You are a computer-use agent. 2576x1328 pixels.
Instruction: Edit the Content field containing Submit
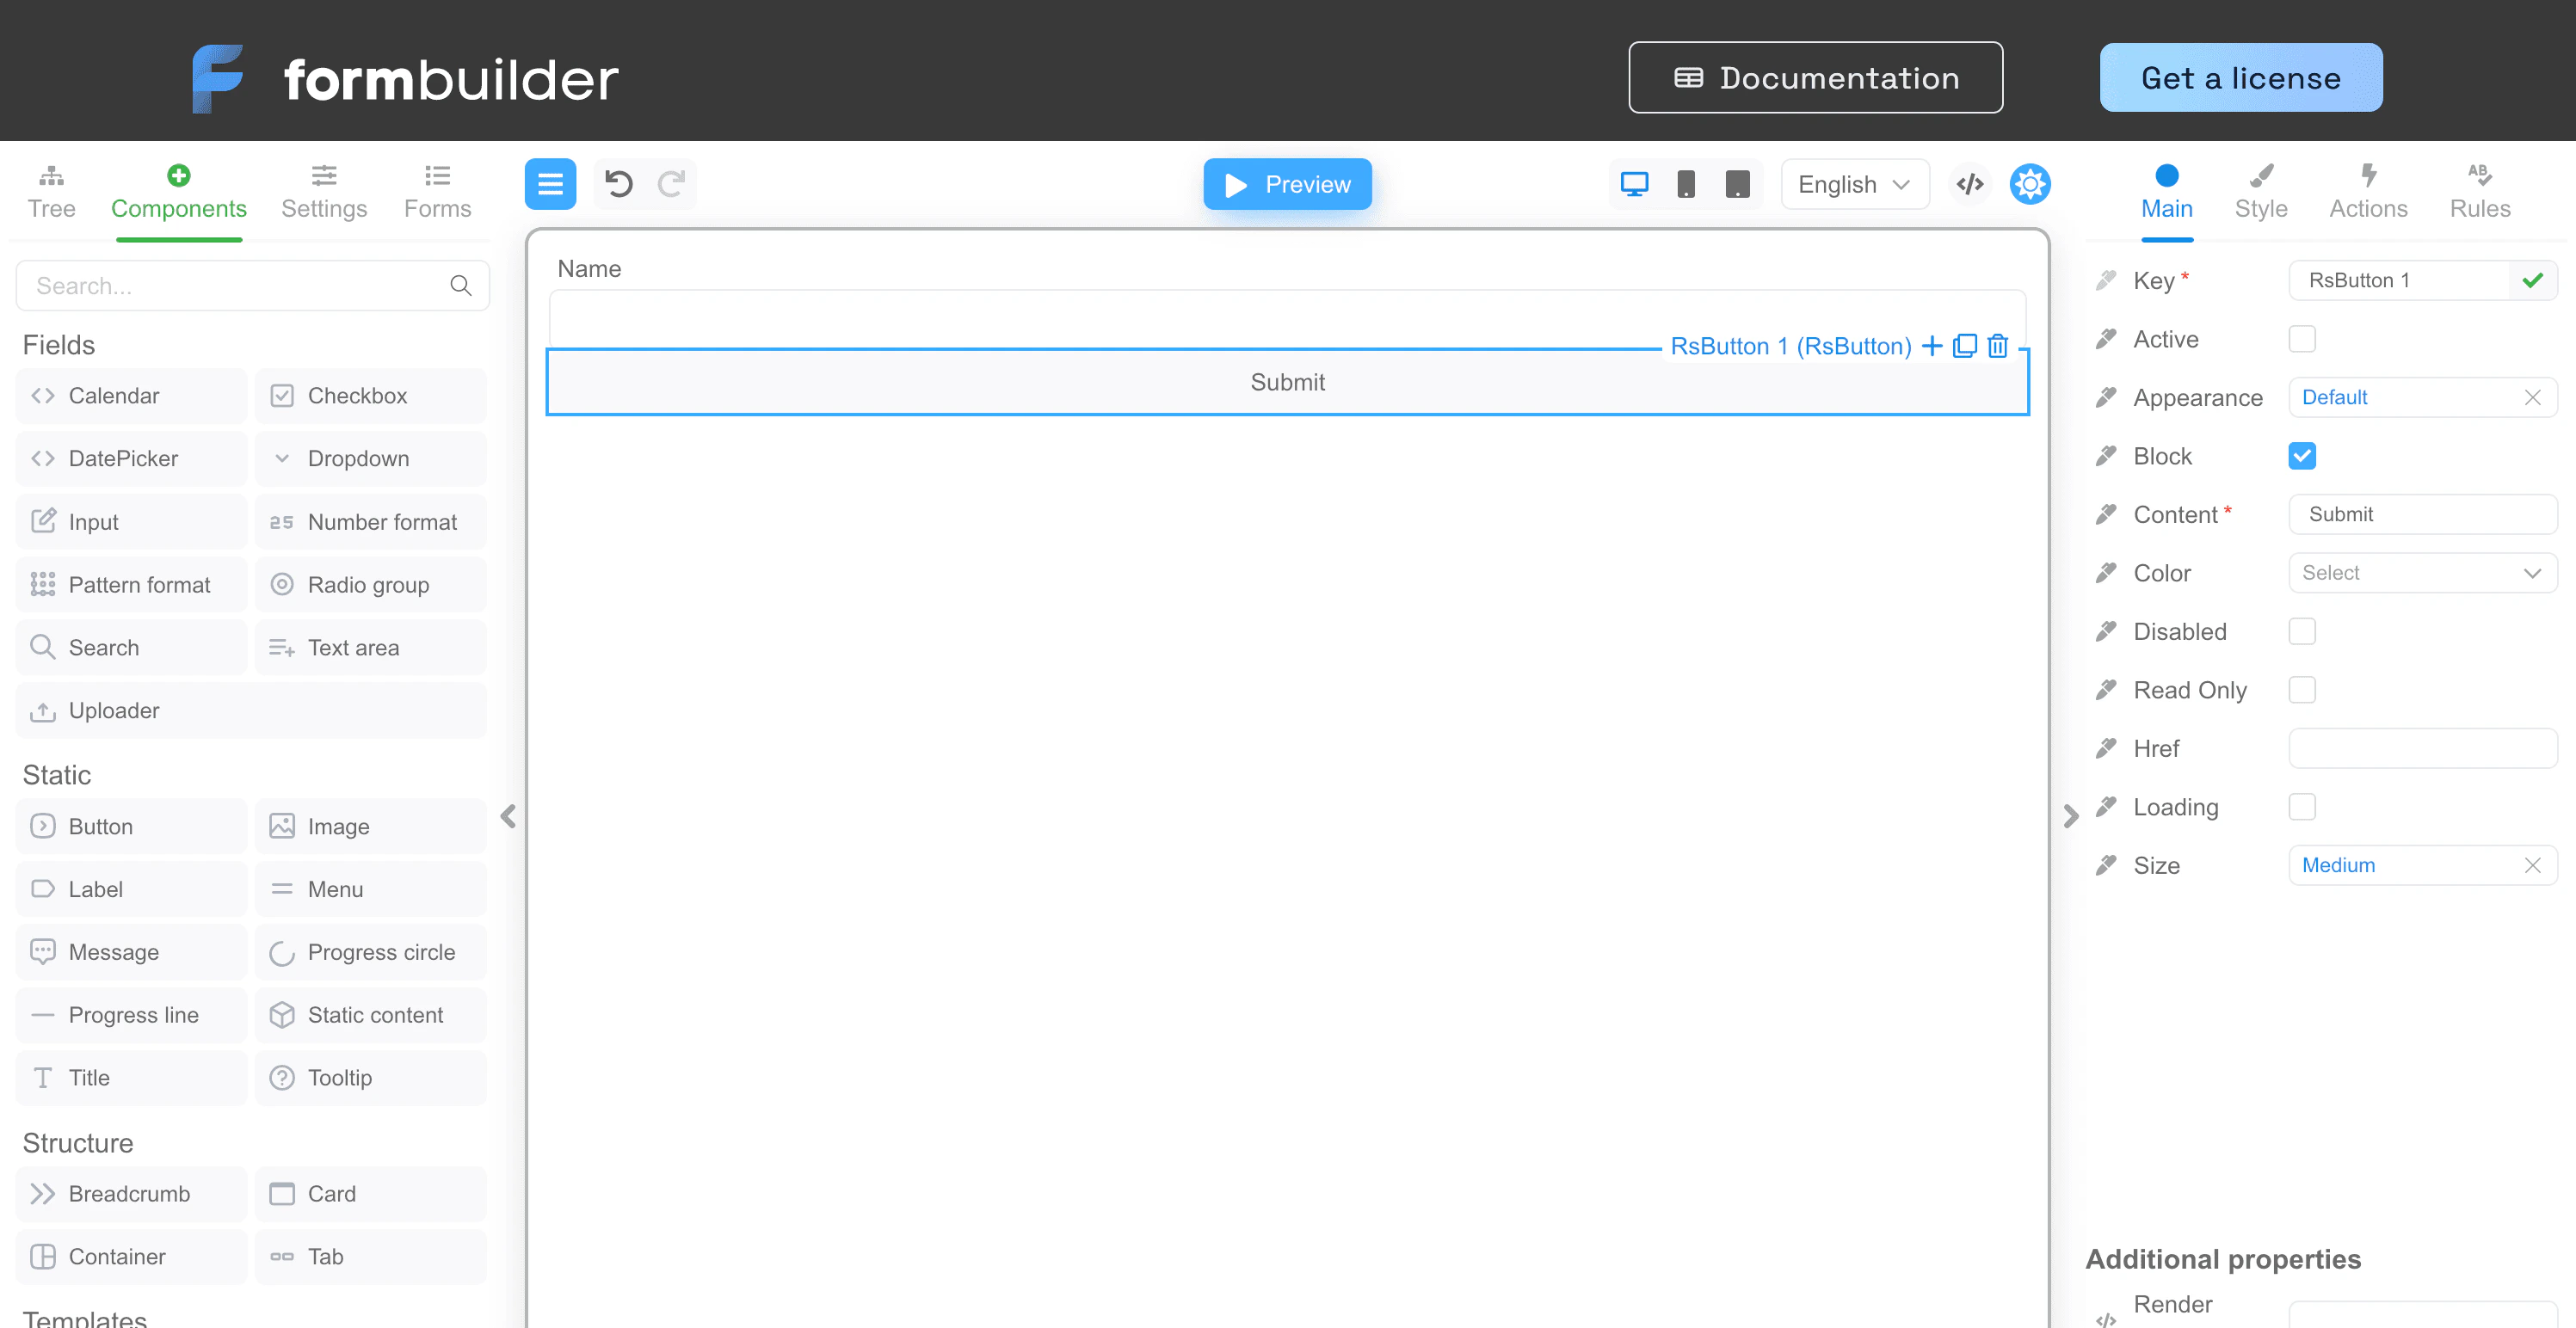[x=2422, y=514]
